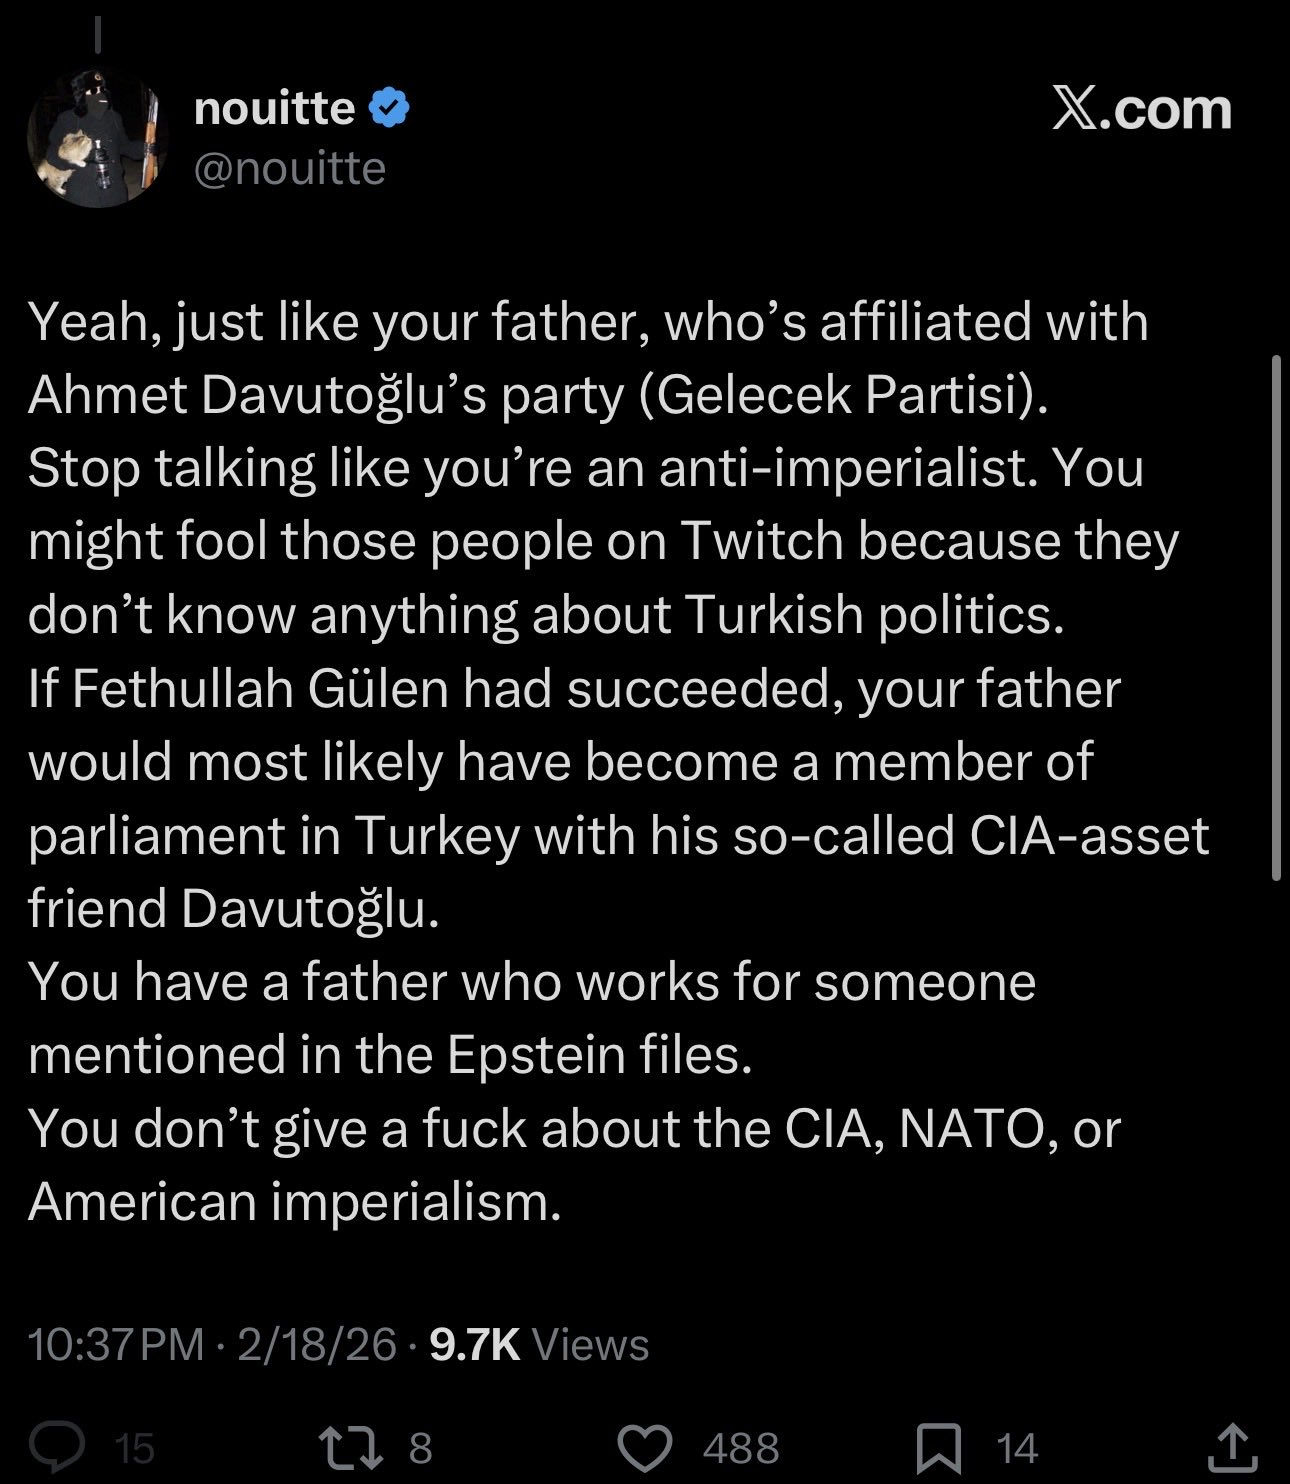Open the nouitte display name link
Screen dimensions: 1290x1484
pyautogui.click(x=274, y=108)
